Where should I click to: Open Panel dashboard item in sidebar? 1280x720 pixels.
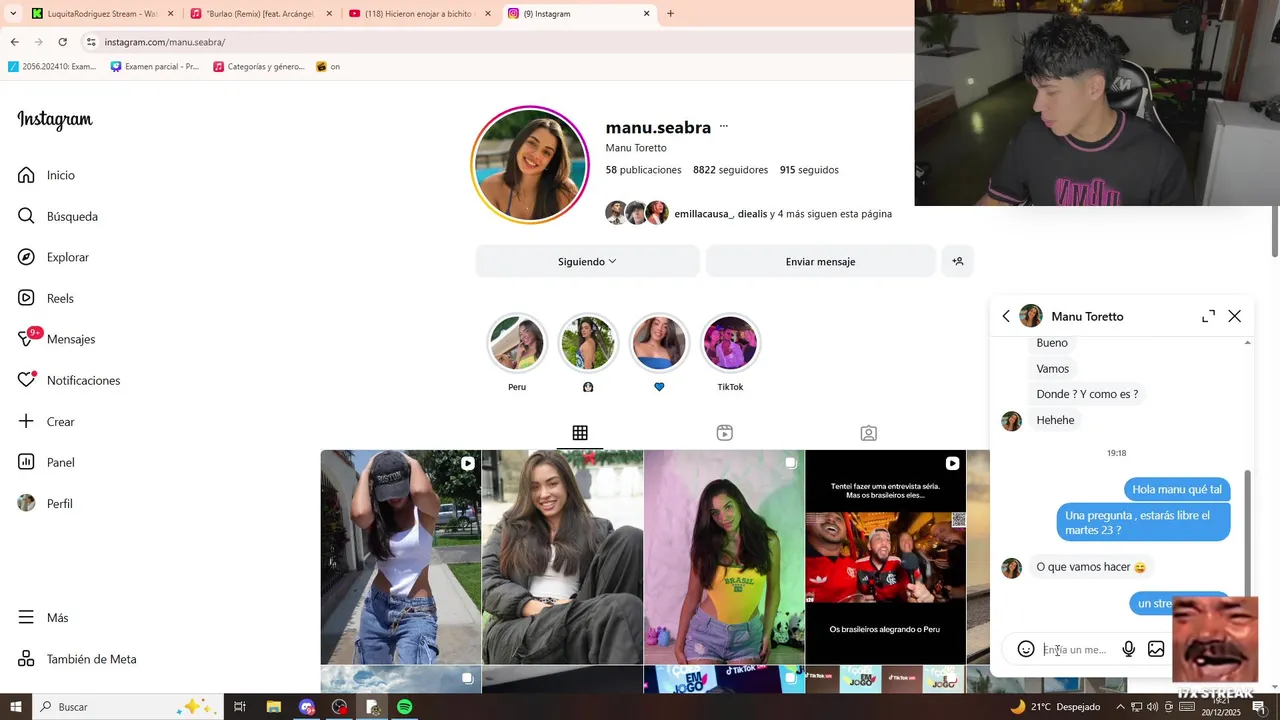click(47, 462)
